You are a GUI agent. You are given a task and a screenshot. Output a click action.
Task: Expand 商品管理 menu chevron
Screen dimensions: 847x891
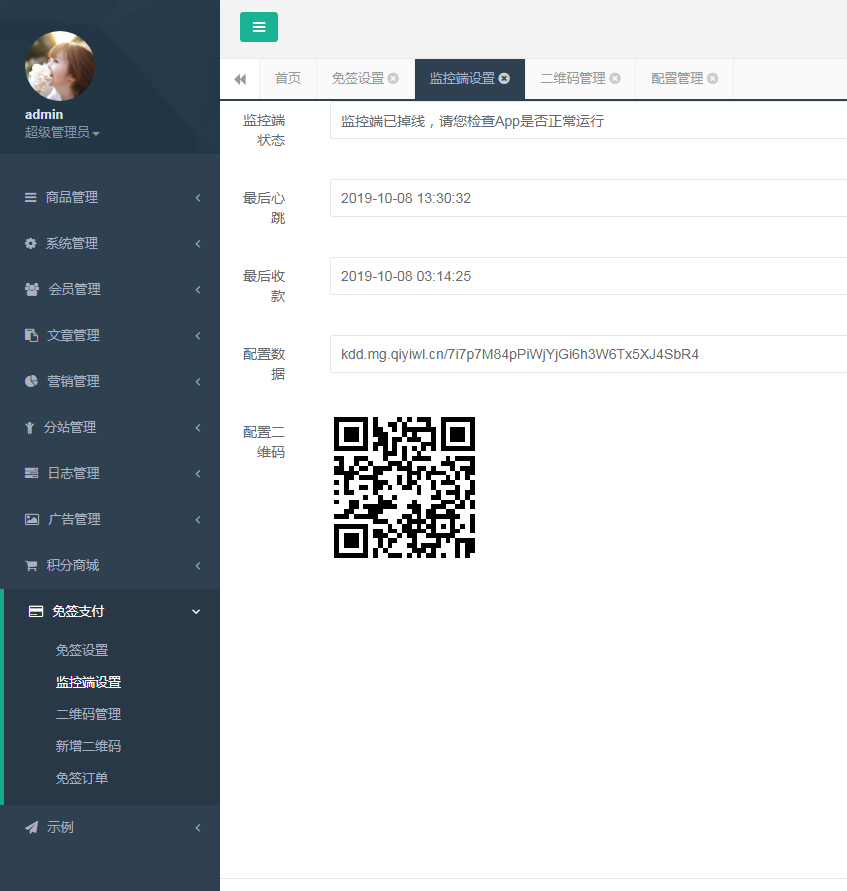pyautogui.click(x=198, y=198)
